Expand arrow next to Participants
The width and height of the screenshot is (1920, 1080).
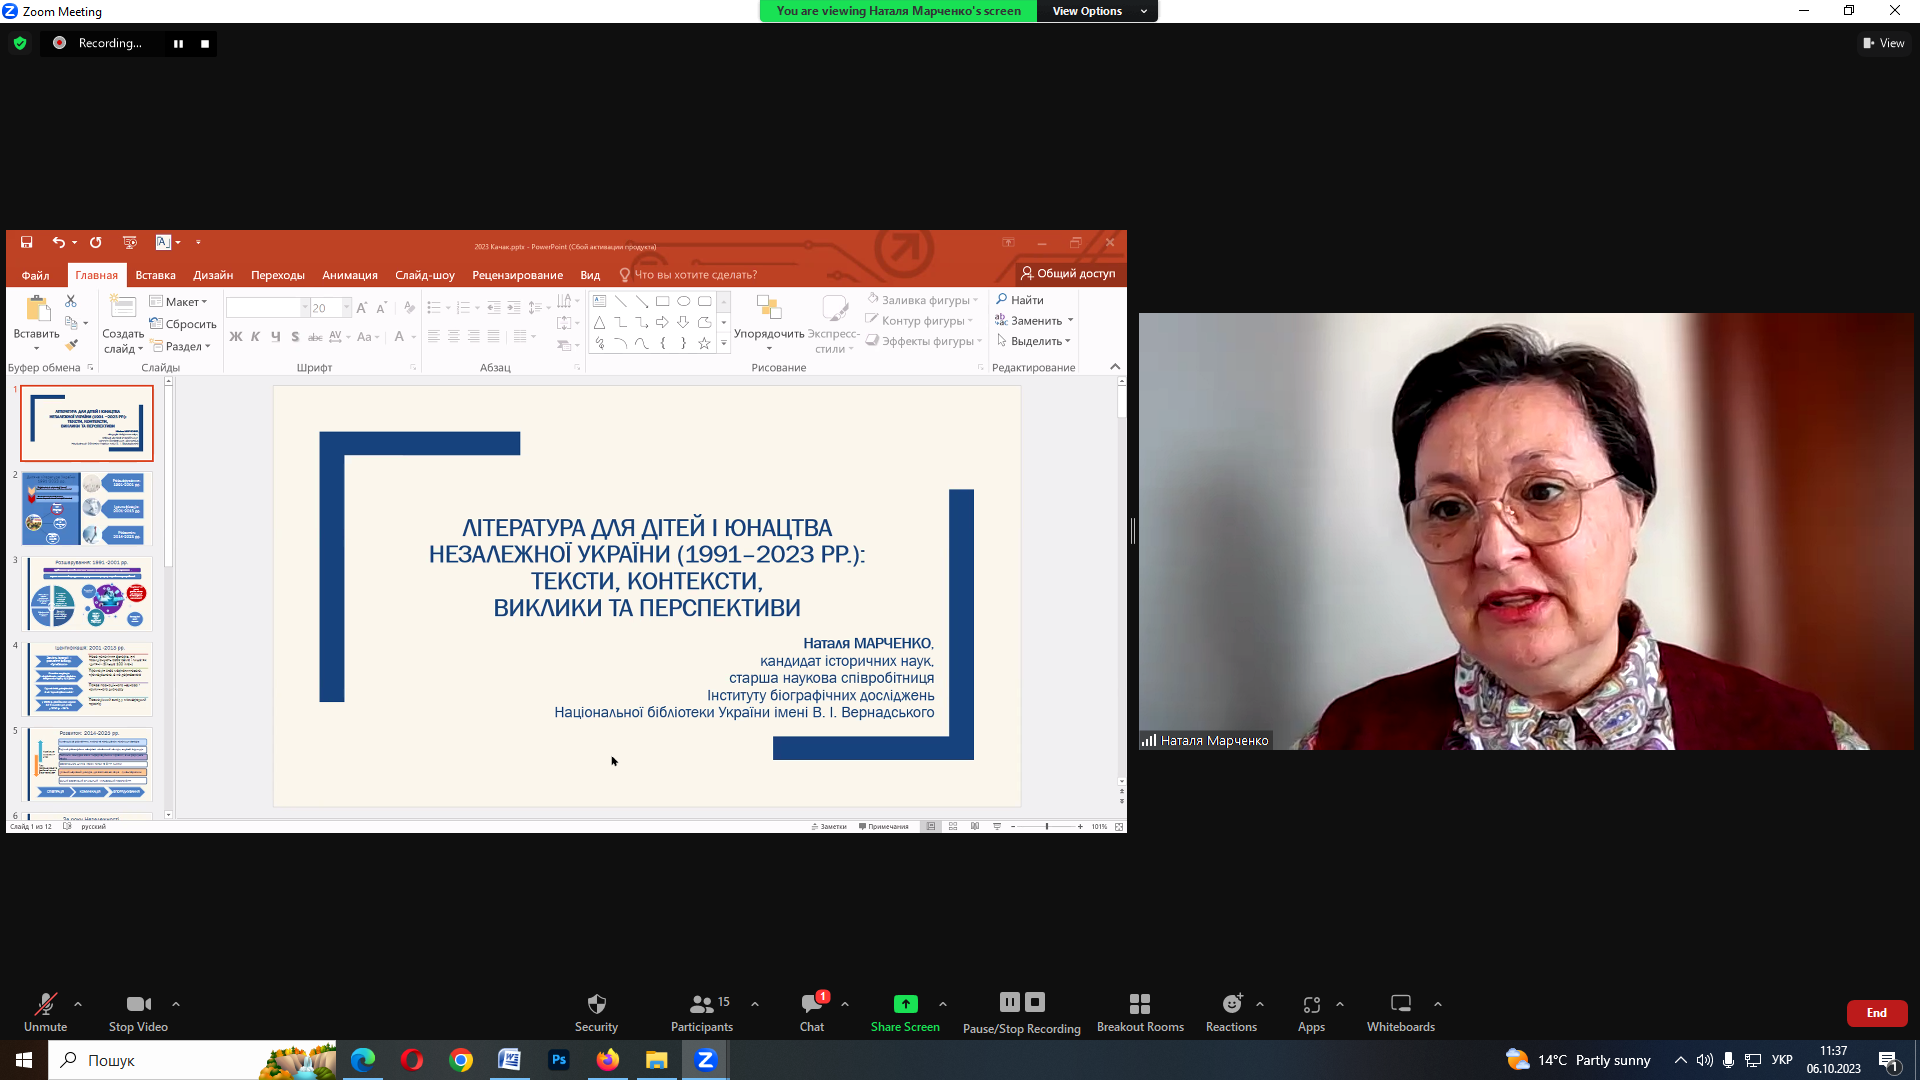(755, 1004)
